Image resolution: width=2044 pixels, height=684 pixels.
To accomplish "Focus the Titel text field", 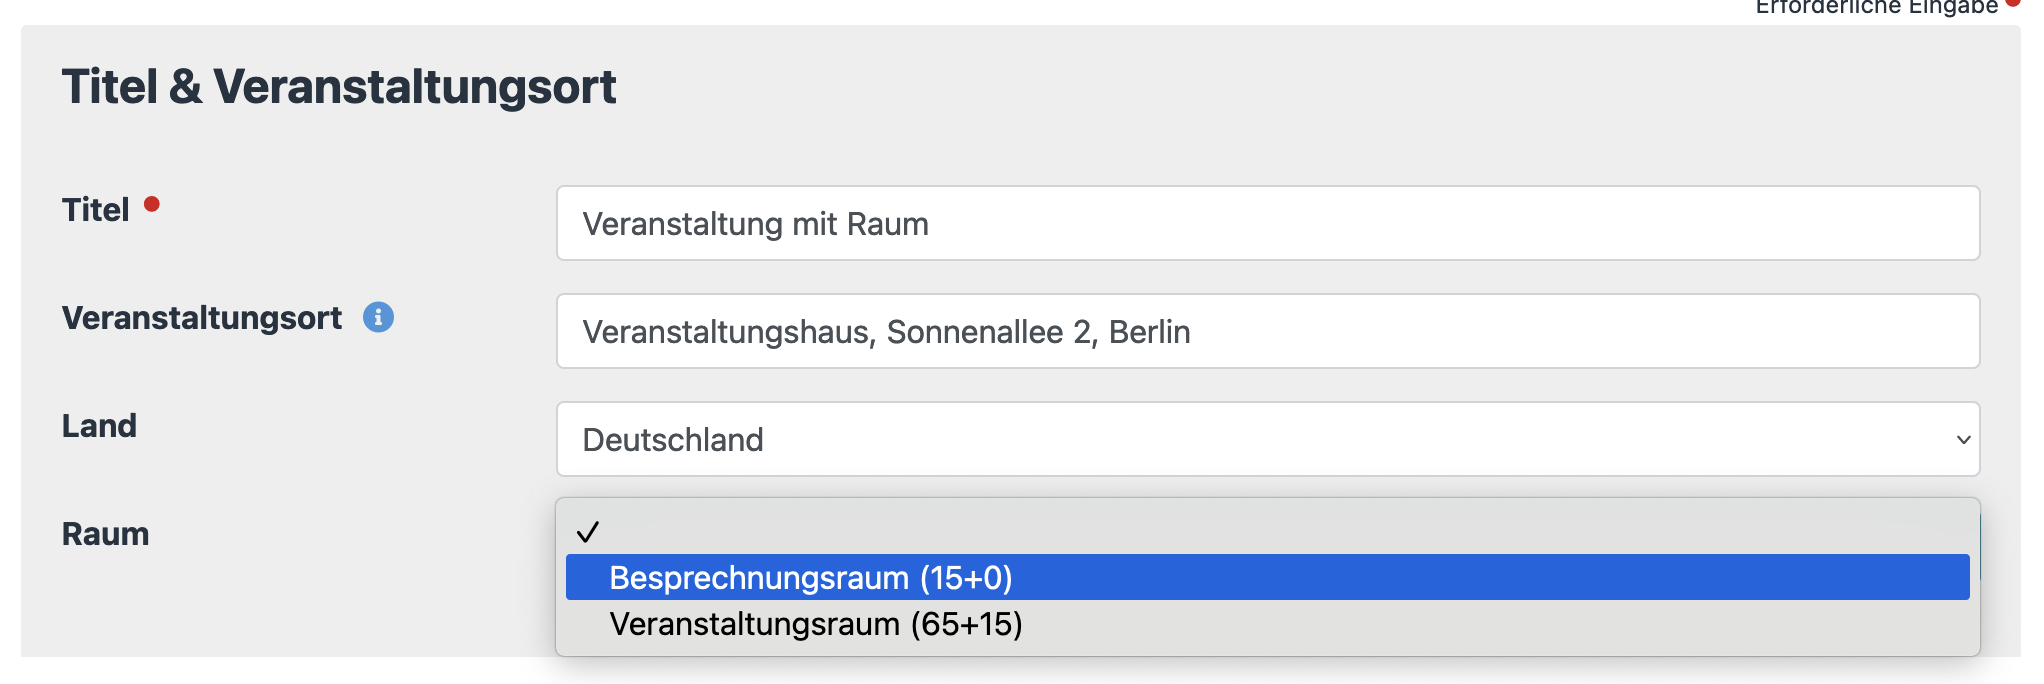I will pyautogui.click(x=1267, y=223).
